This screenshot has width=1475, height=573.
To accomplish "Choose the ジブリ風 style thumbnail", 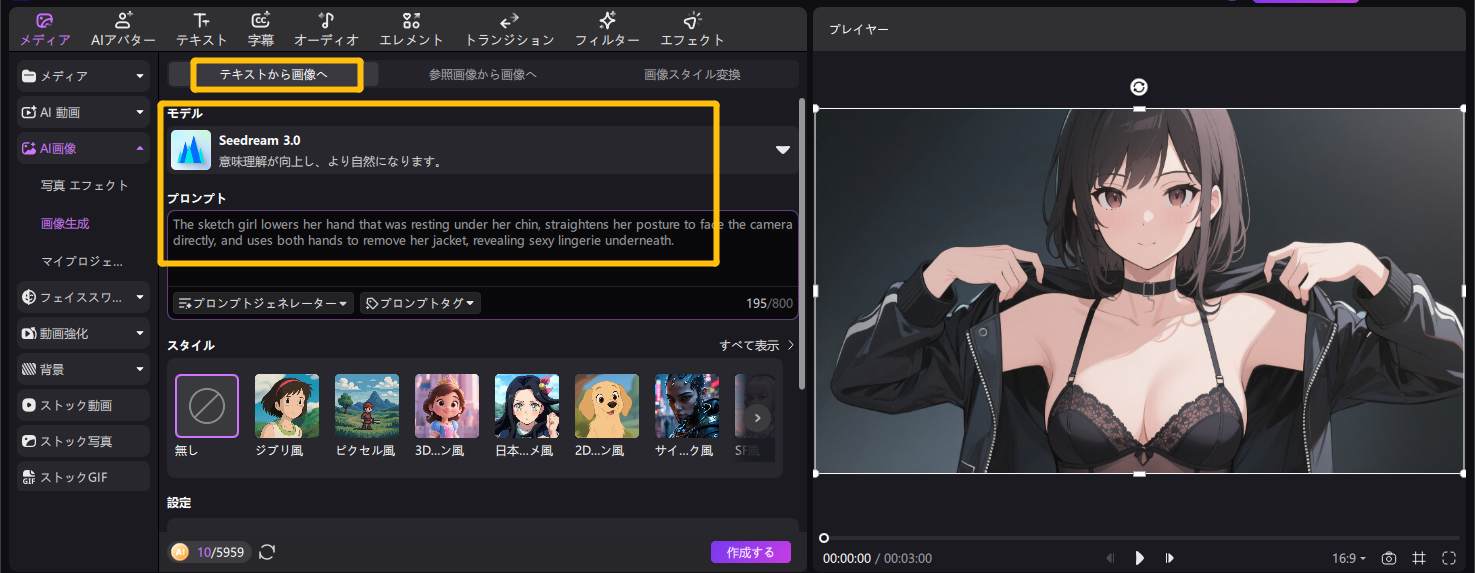I will 287,406.
